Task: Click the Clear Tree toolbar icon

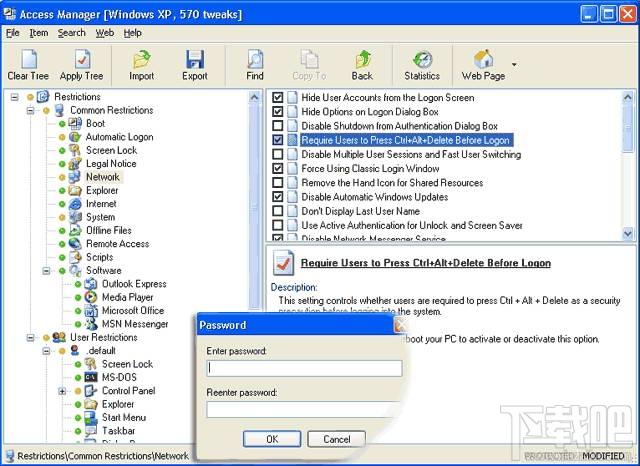Action: tap(29, 60)
